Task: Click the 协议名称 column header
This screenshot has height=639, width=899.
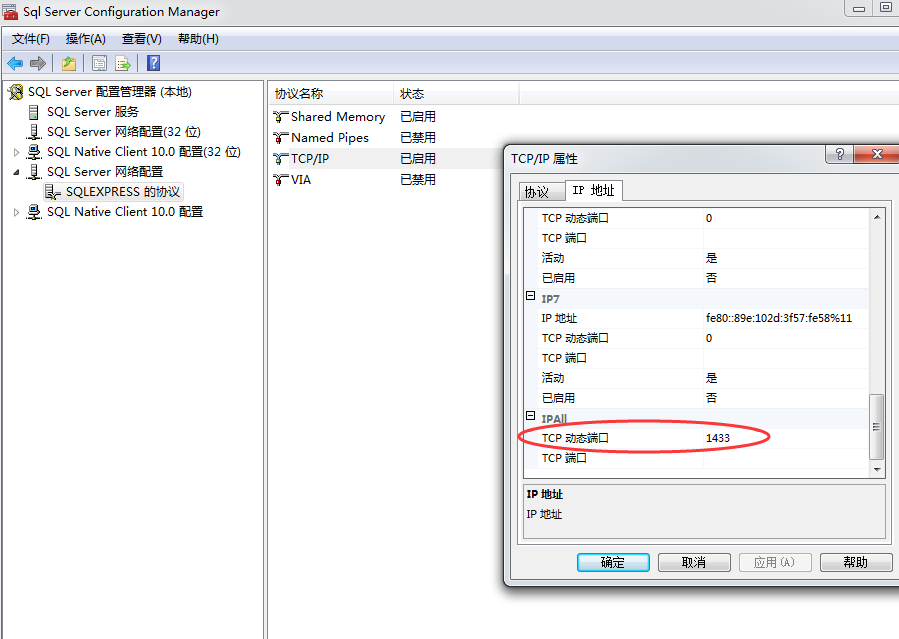Action: coord(331,94)
